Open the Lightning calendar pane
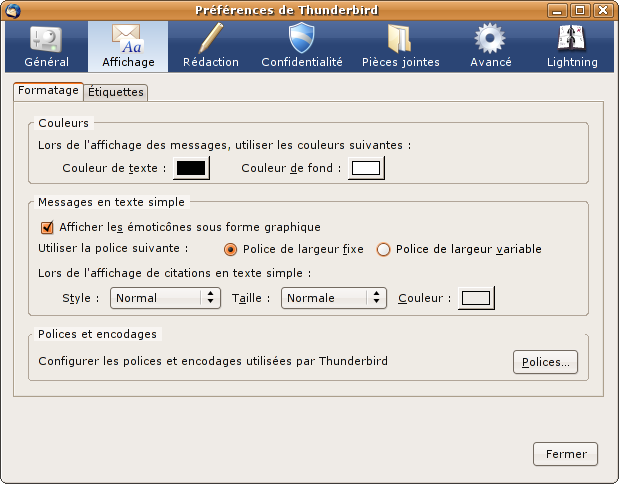The image size is (619, 484). [x=572, y=47]
